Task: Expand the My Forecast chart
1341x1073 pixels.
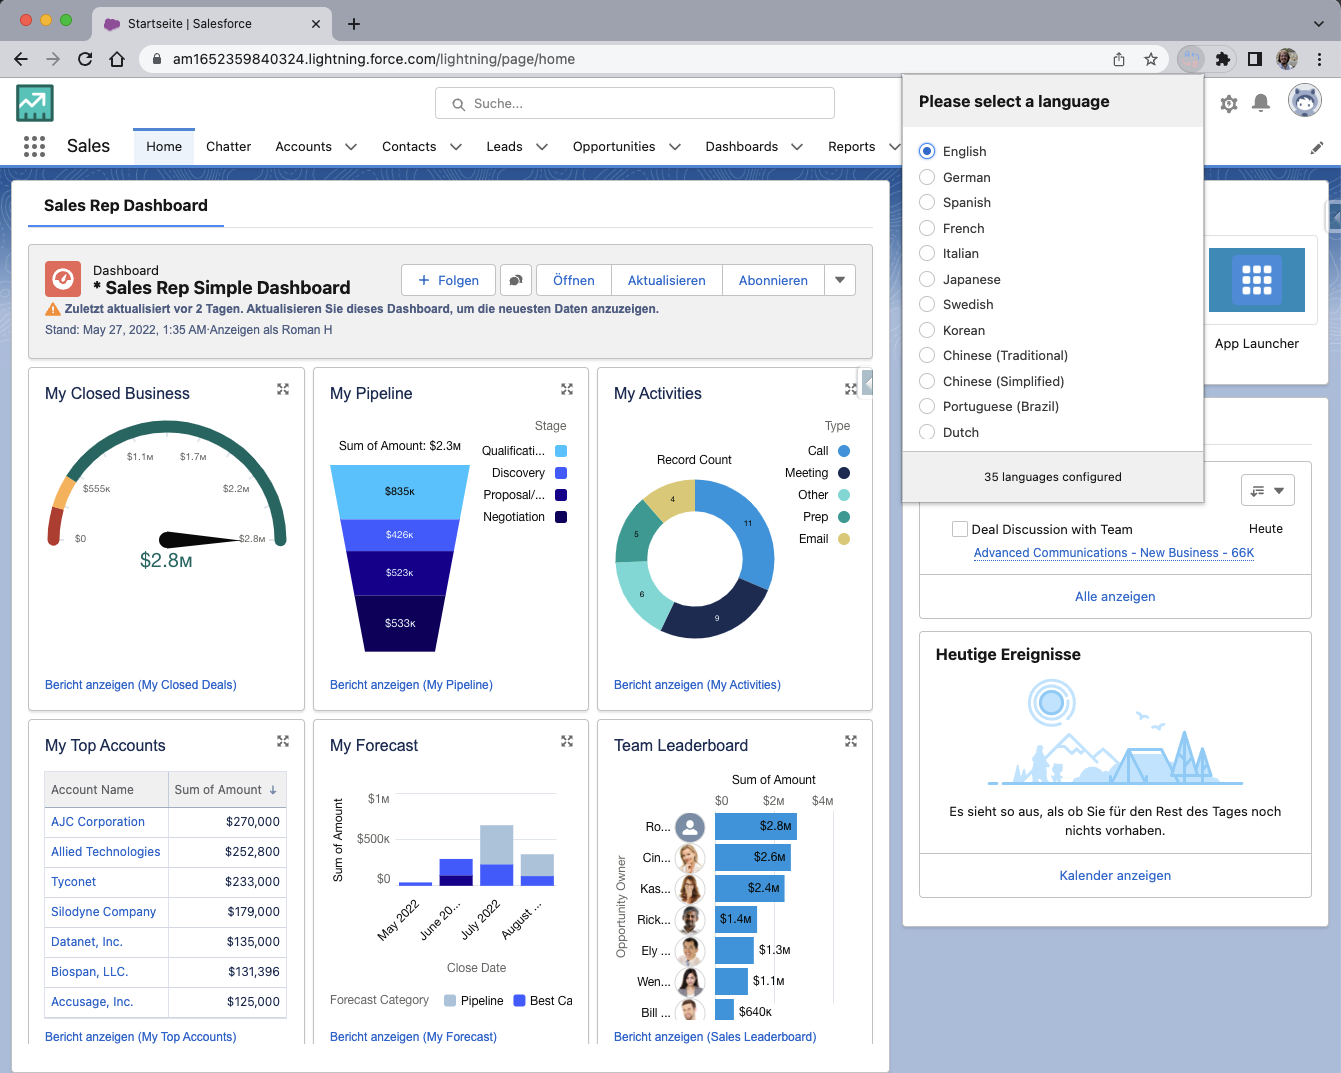Action: point(567,741)
